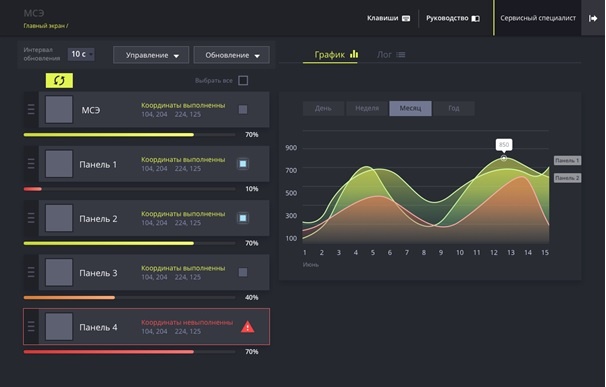Select the Месяц period tab

click(410, 108)
